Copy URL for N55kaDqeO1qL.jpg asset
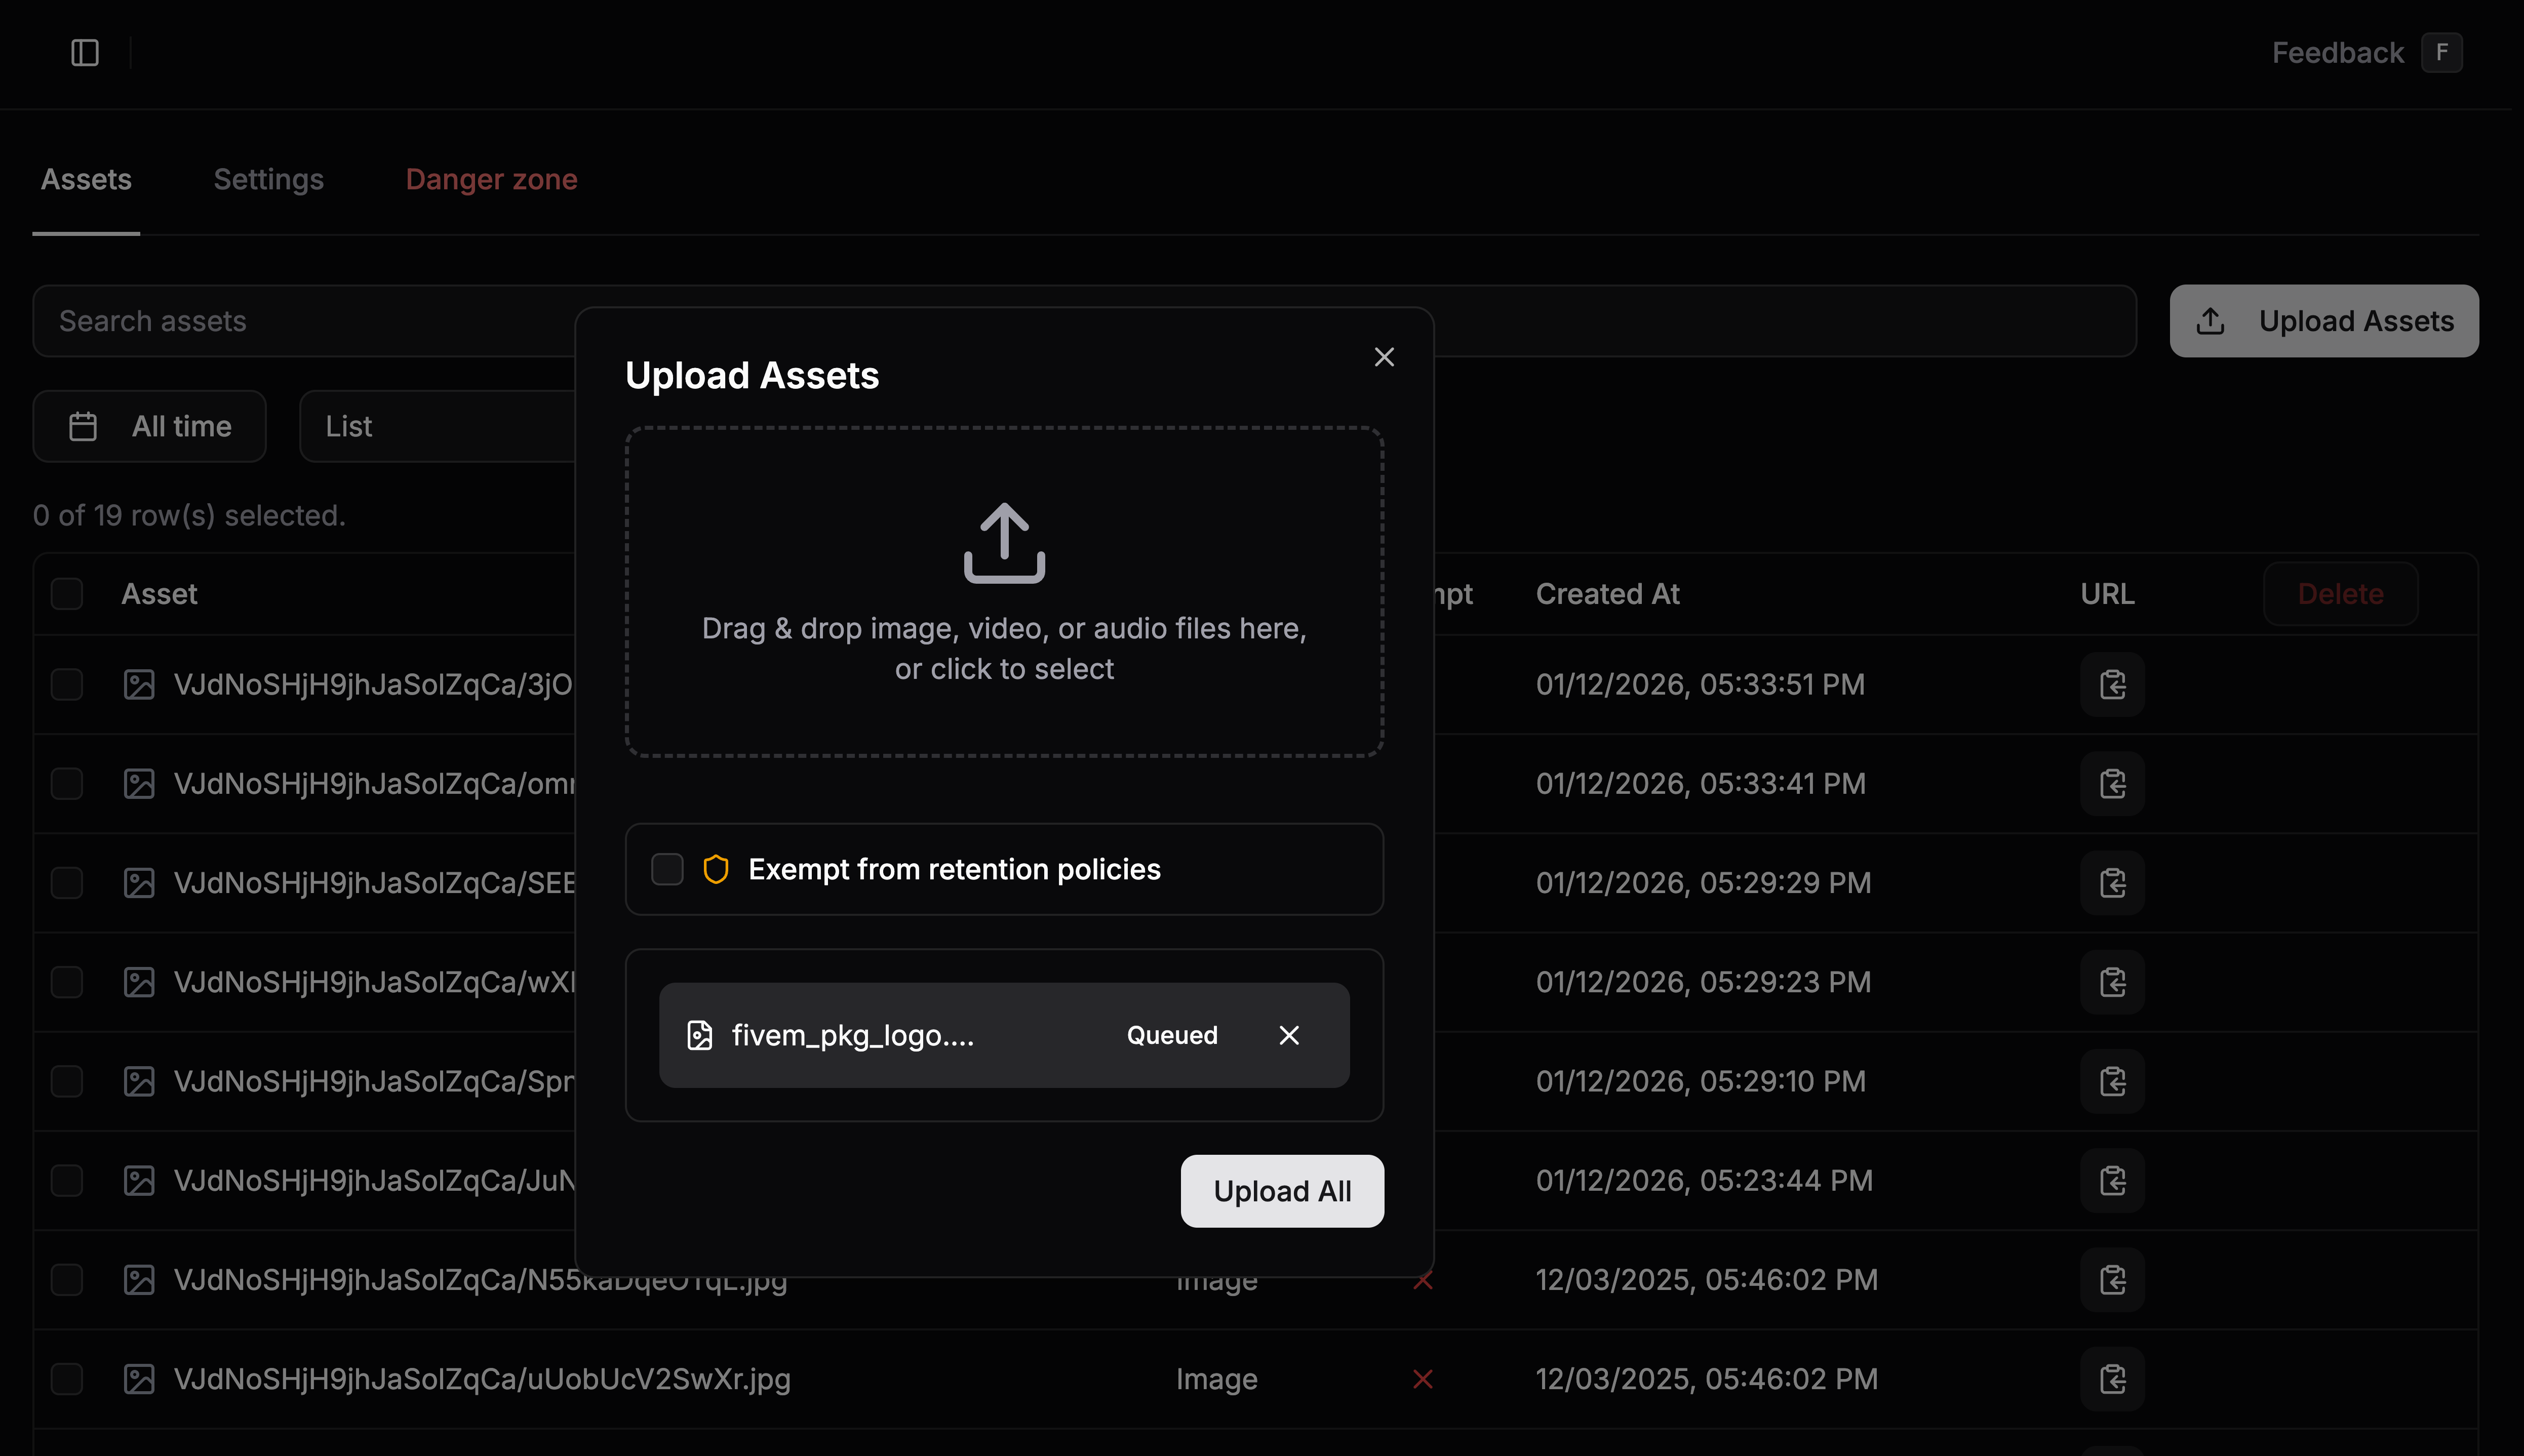Image resolution: width=2524 pixels, height=1456 pixels. (2112, 1280)
